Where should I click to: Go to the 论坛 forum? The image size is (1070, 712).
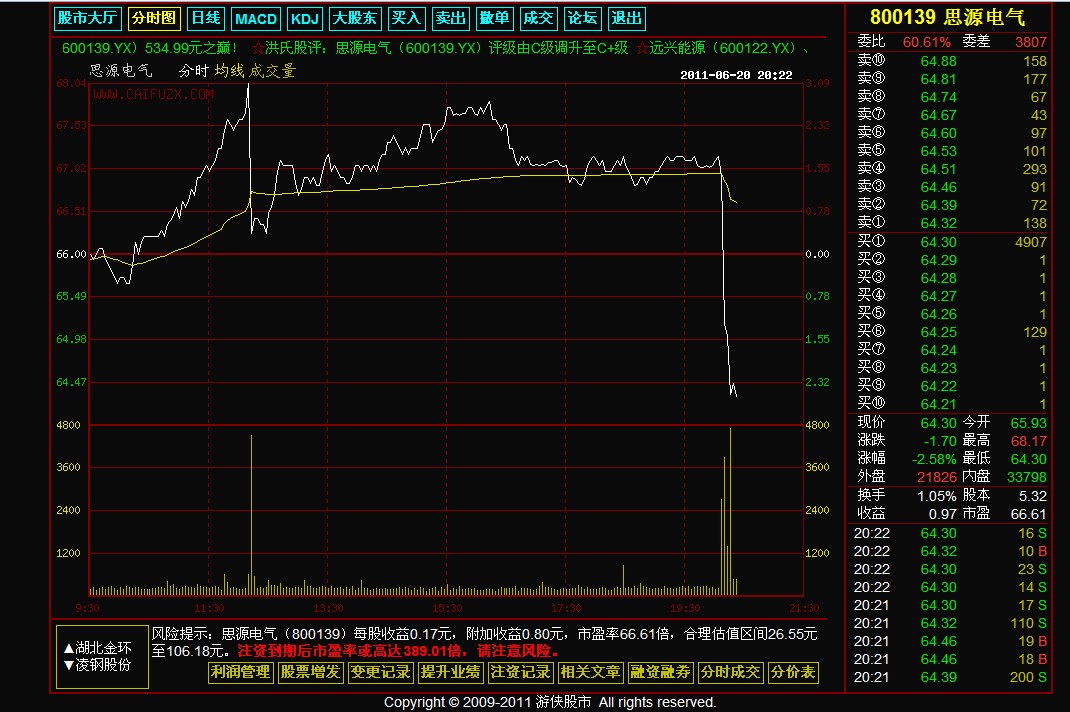pos(582,18)
